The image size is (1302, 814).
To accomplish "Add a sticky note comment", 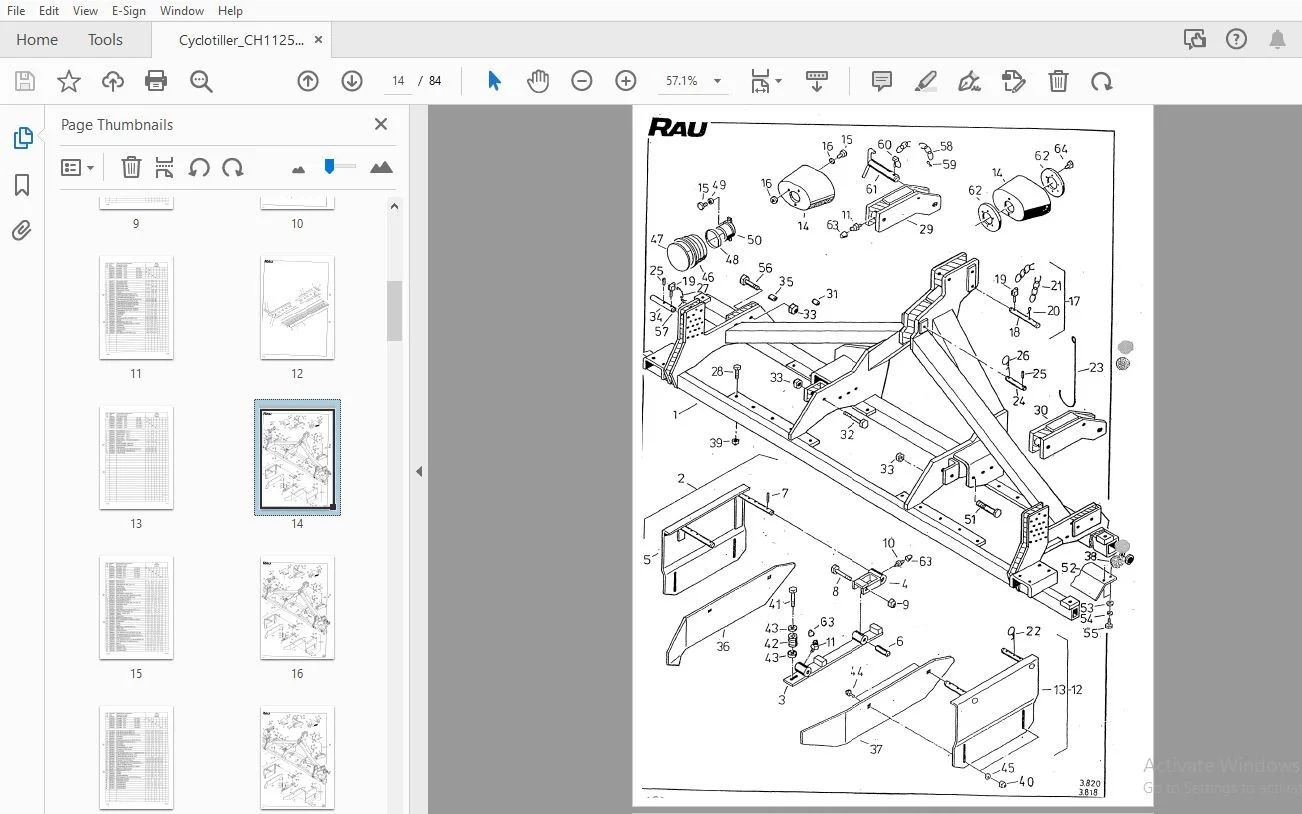I will point(881,81).
